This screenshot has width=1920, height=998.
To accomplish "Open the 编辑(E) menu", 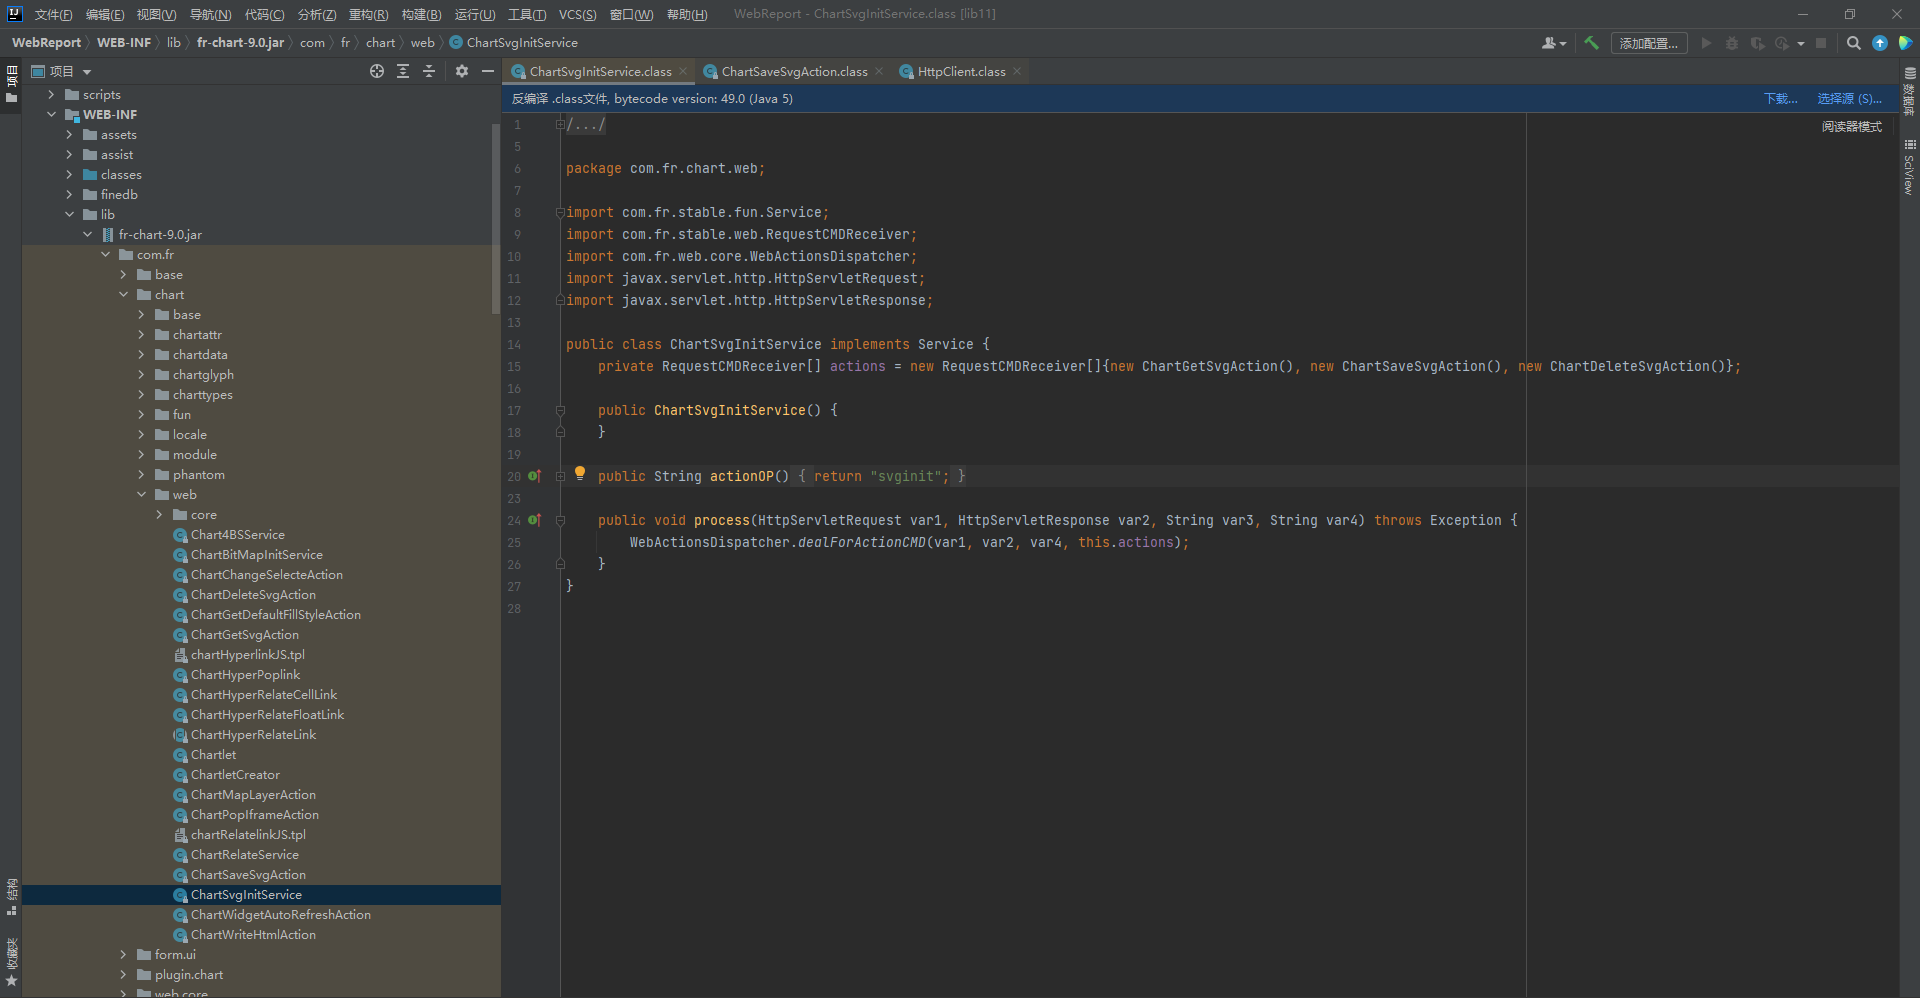I will tap(105, 14).
